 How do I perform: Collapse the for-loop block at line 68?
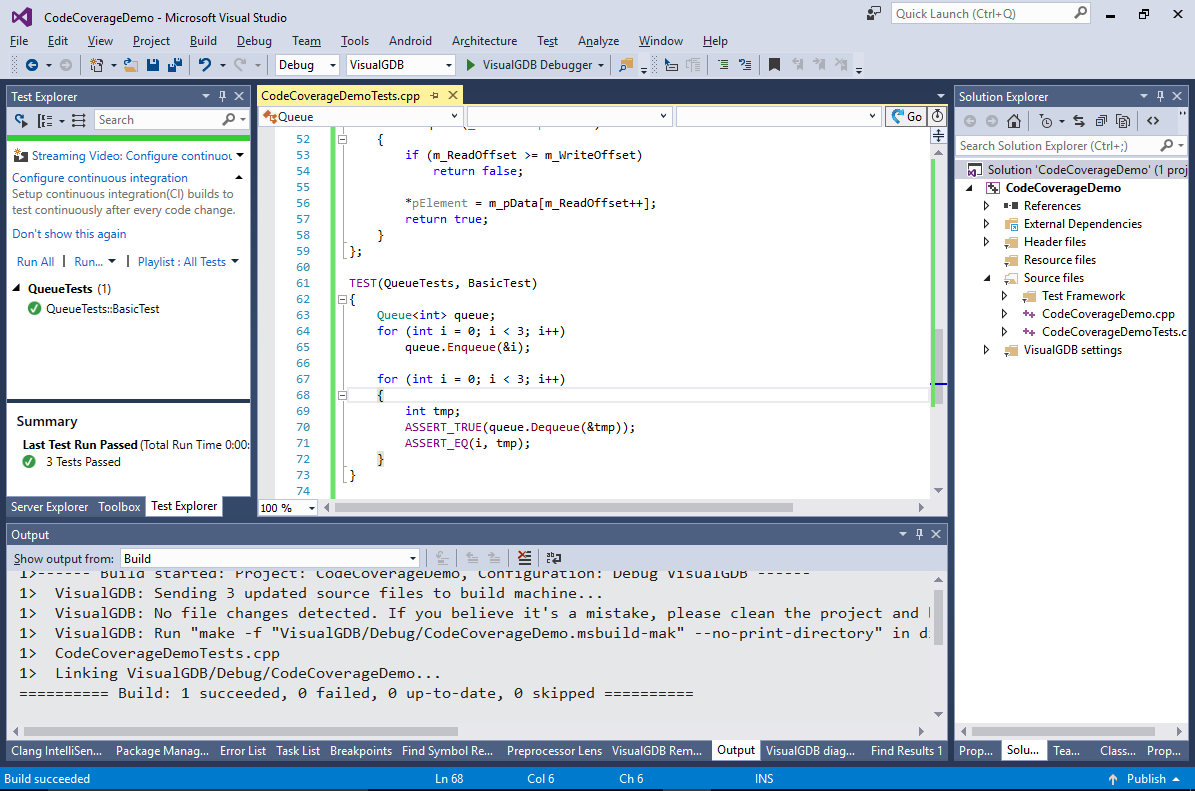click(x=342, y=396)
